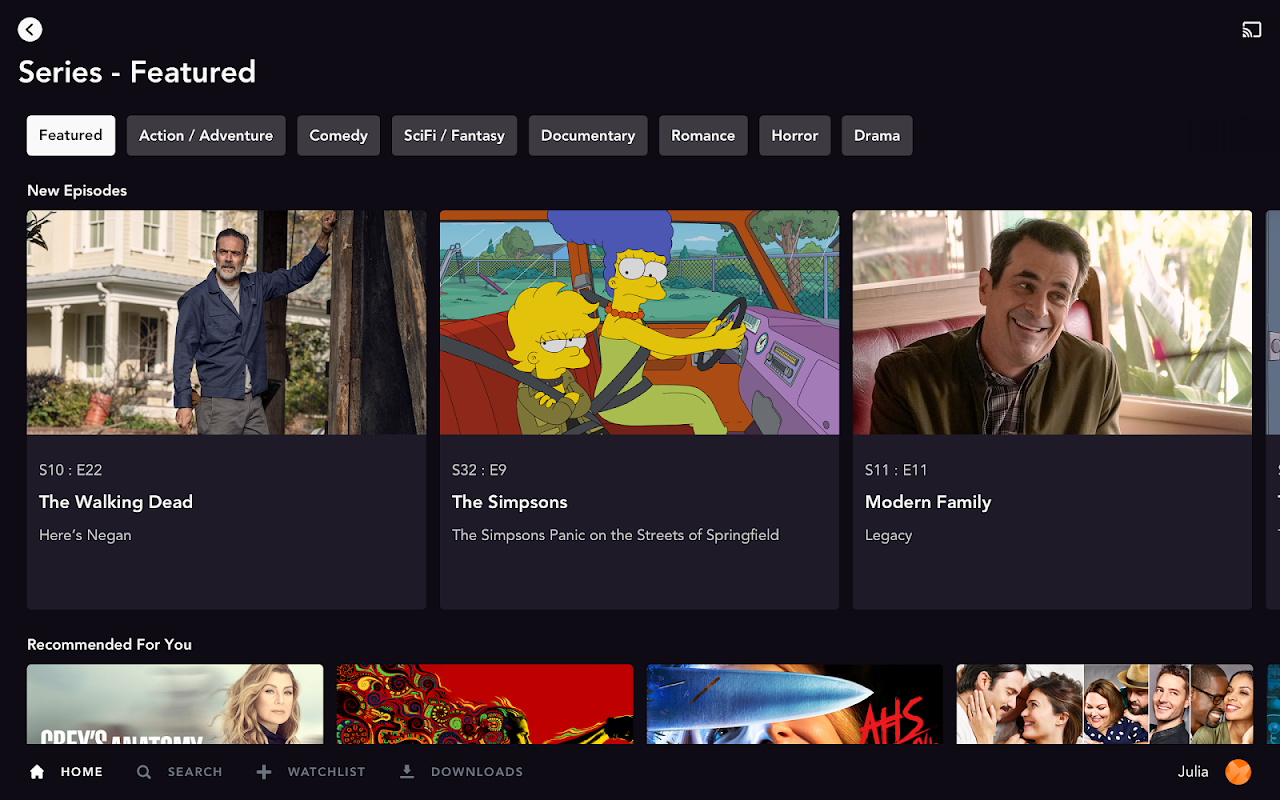Image resolution: width=1280 pixels, height=800 pixels.
Task: Open Search from the bottom navigation
Action: (x=179, y=771)
